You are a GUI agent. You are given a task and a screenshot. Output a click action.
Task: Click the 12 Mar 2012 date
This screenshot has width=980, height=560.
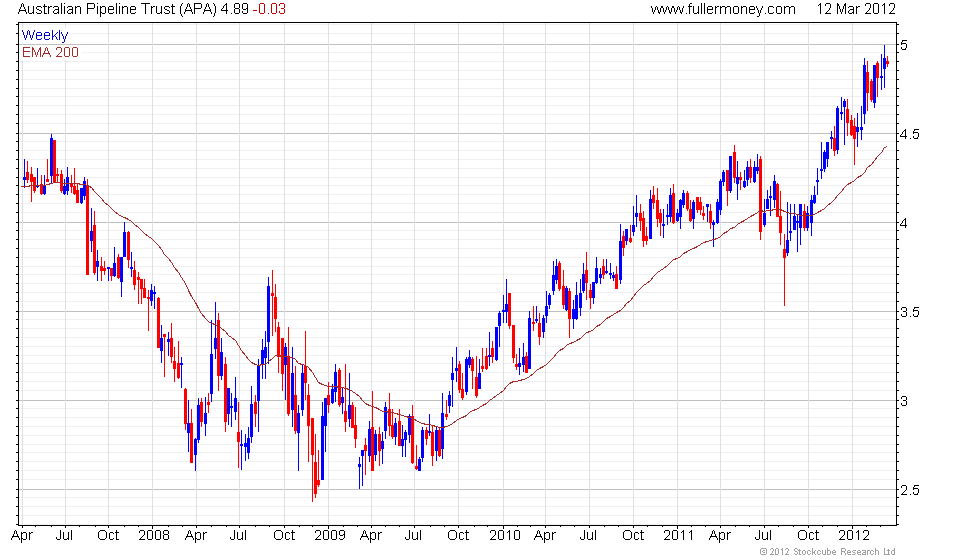[856, 9]
